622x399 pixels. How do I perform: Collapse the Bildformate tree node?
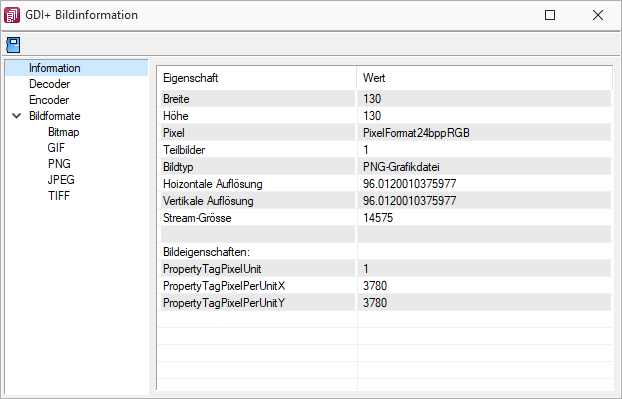pyautogui.click(x=17, y=116)
